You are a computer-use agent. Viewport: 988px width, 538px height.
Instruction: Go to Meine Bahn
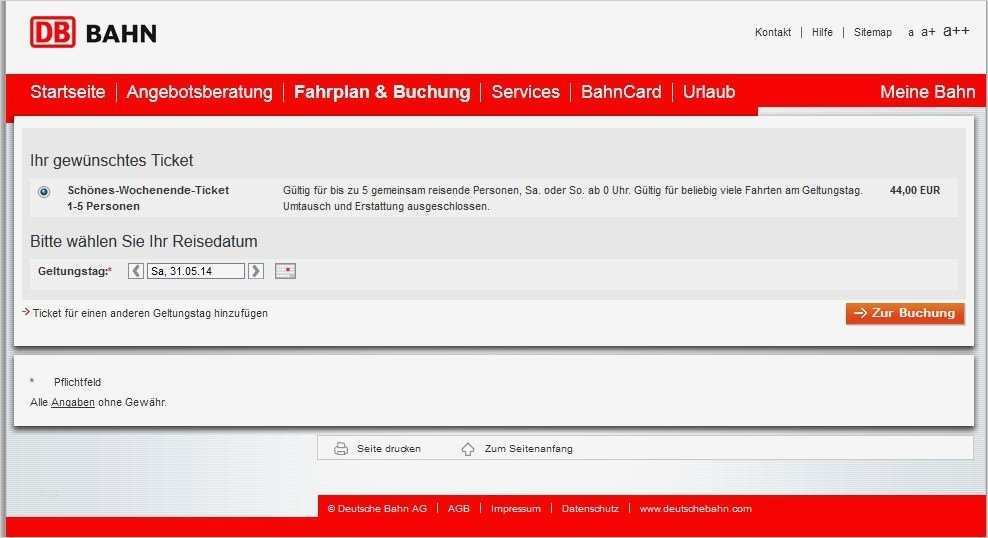(x=928, y=92)
